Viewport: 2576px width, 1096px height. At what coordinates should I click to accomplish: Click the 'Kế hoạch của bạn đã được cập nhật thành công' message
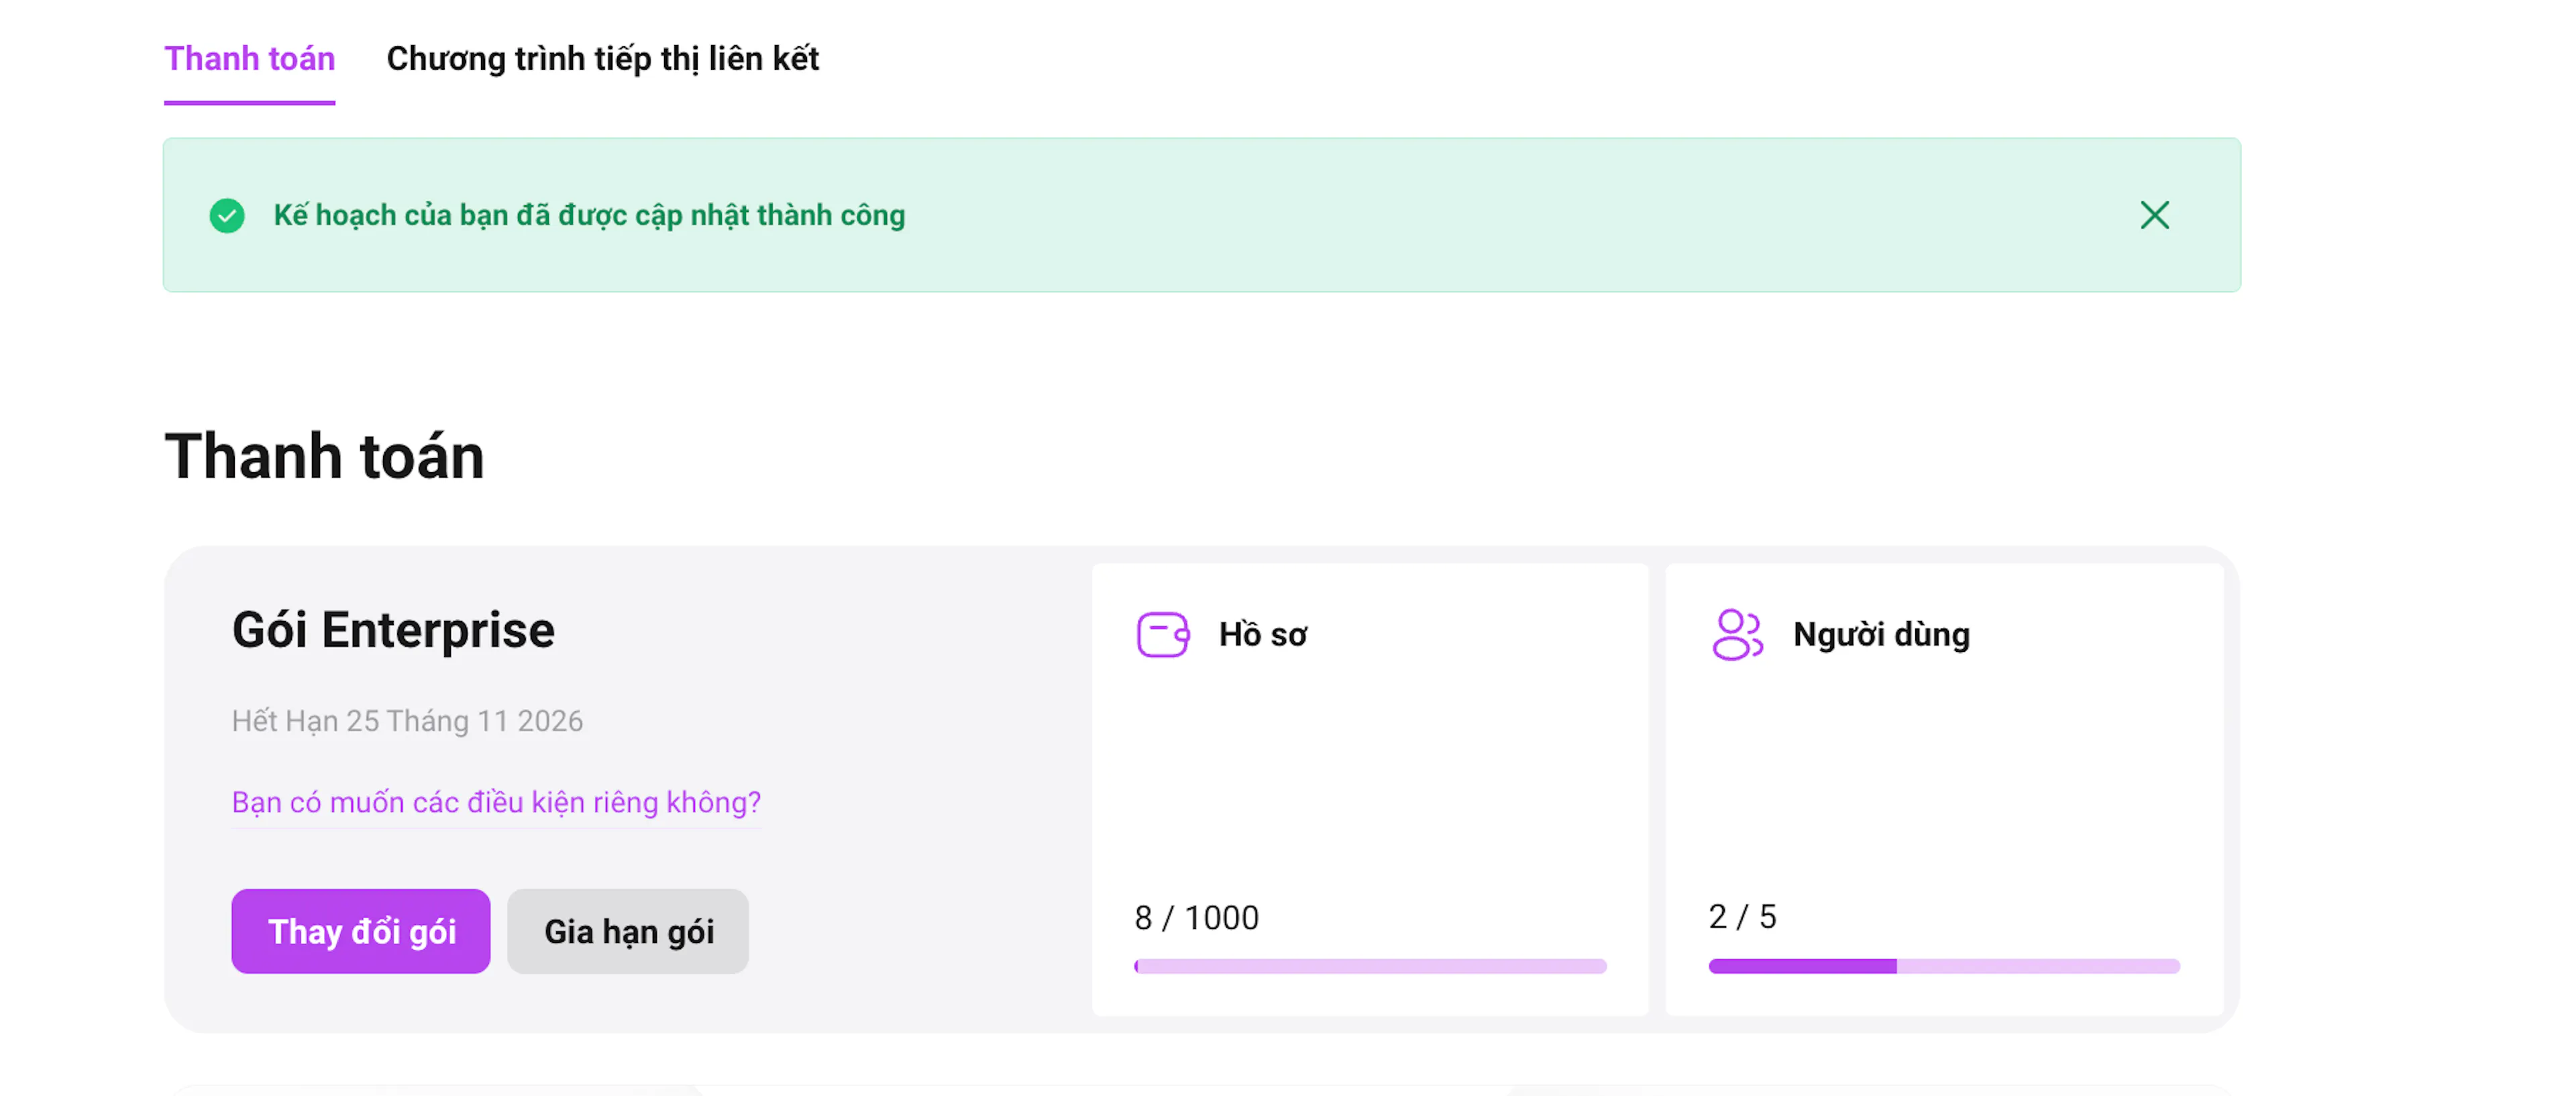click(x=589, y=215)
